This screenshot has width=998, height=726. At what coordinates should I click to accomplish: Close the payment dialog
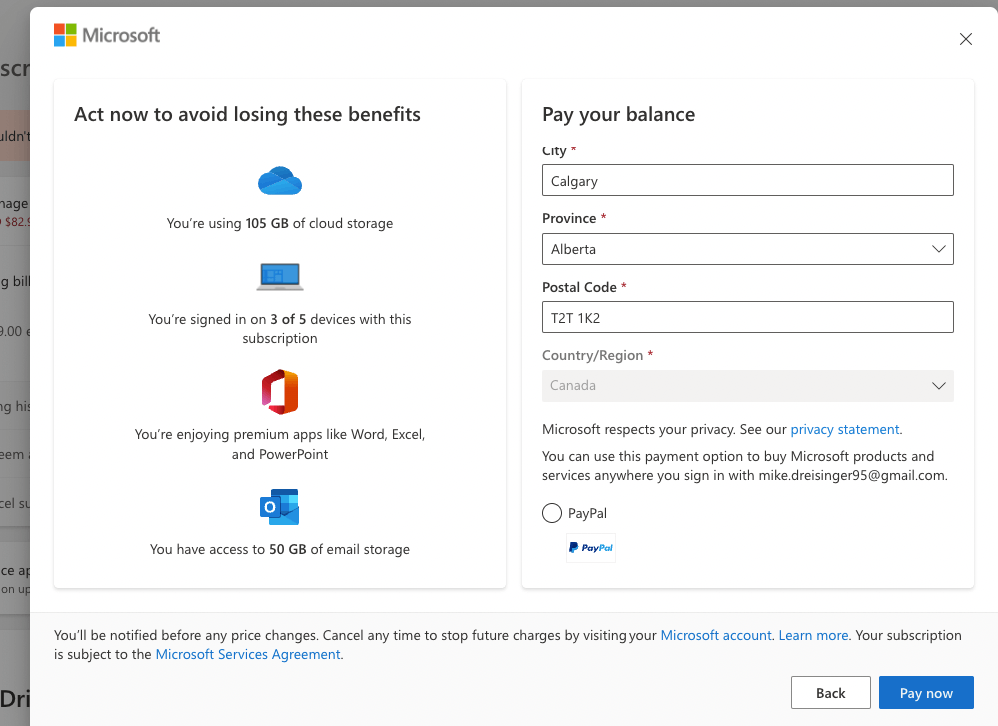(x=965, y=39)
